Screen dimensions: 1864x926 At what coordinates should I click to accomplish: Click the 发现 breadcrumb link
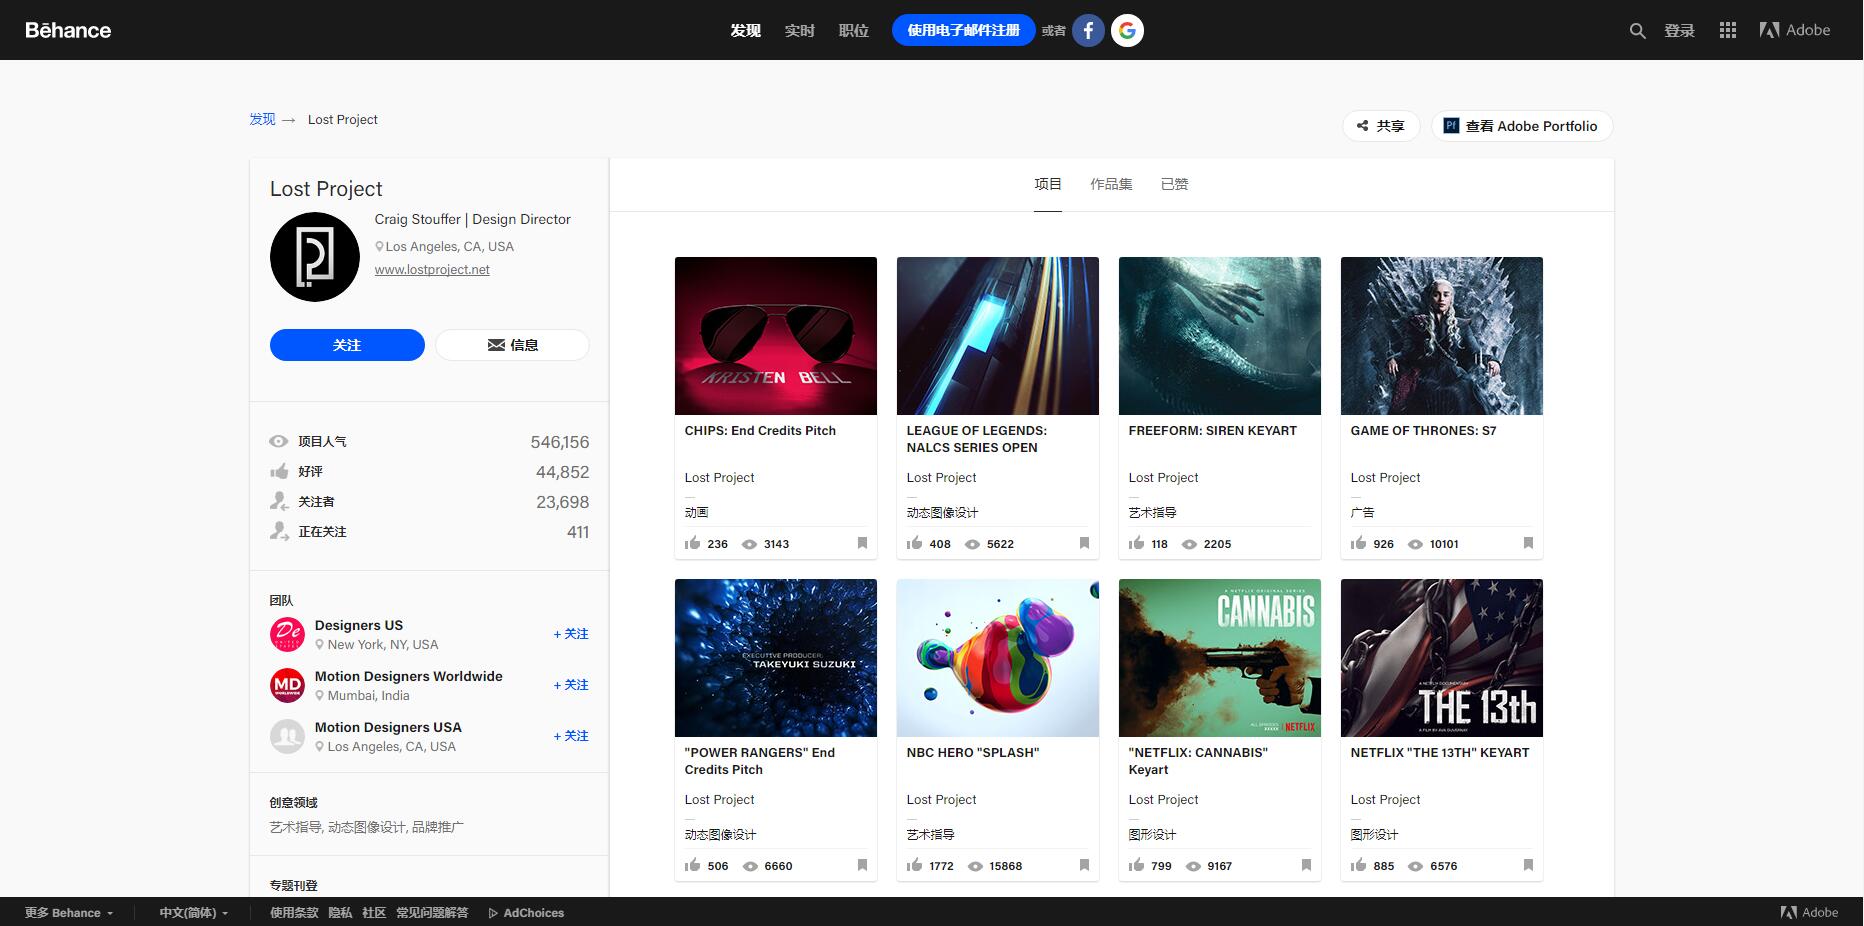click(x=262, y=119)
